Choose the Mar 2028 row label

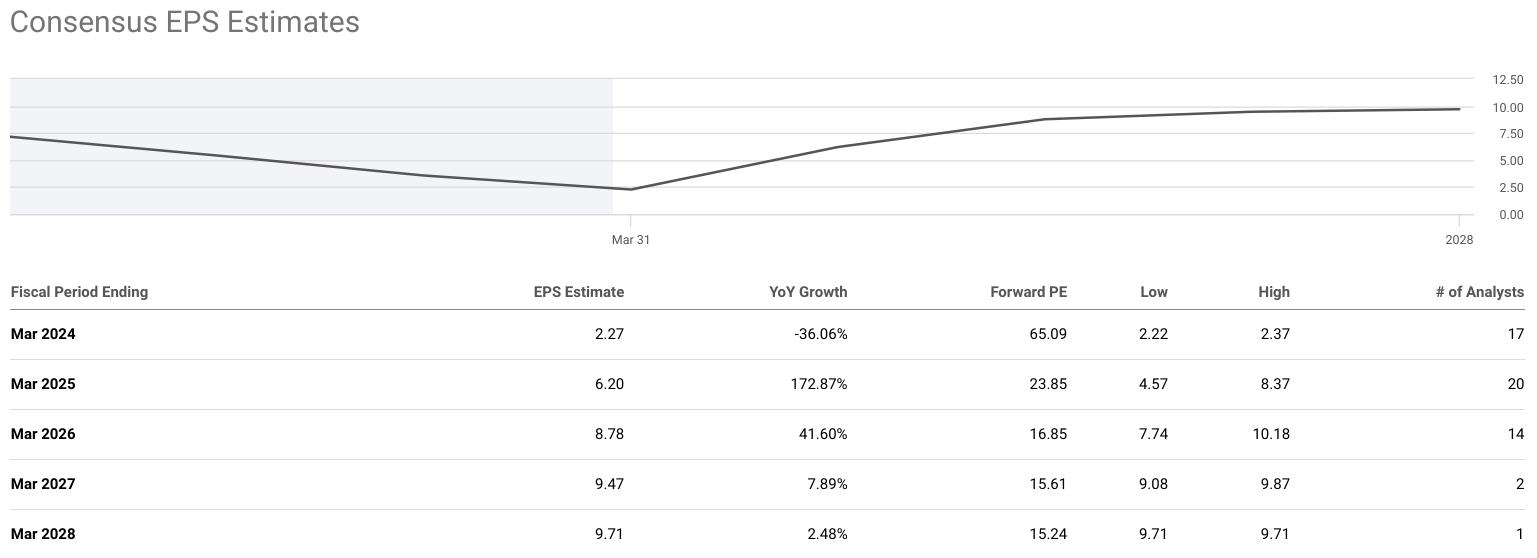pos(43,534)
